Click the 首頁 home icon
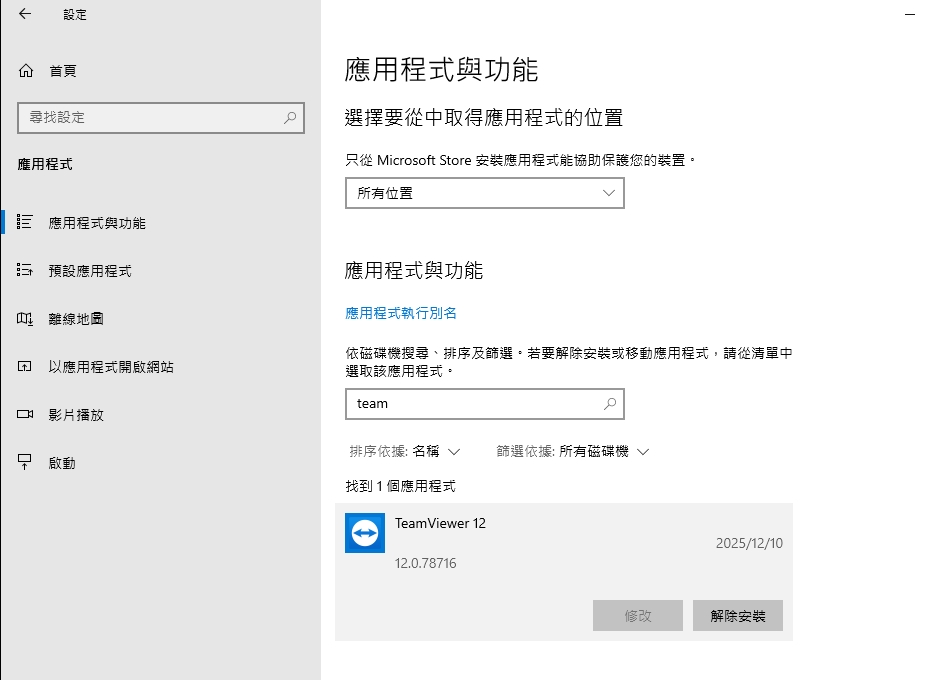 [x=26, y=71]
